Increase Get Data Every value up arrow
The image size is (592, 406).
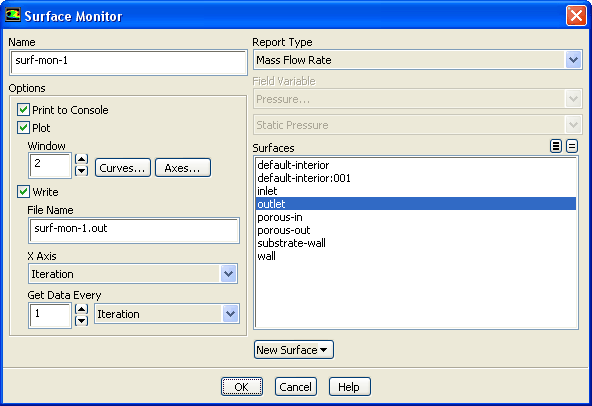[x=82, y=309]
